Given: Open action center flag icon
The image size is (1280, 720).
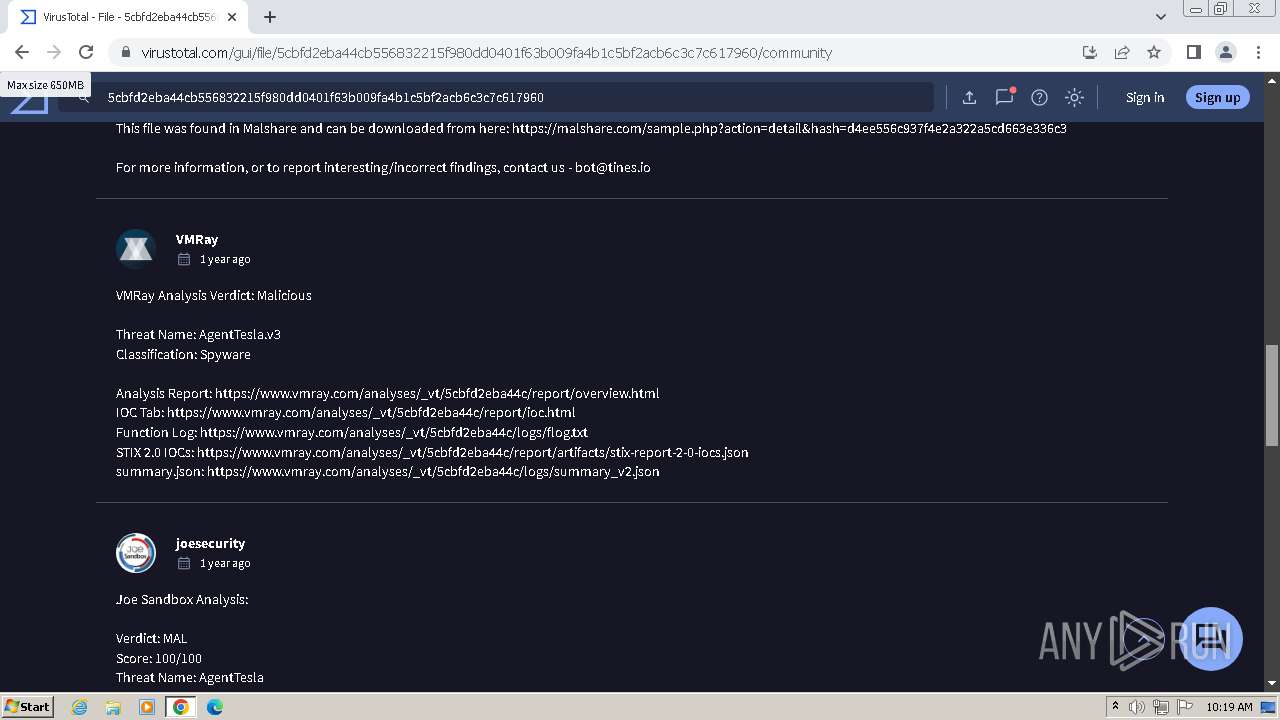Looking at the screenshot, I should pyautogui.click(x=1185, y=707).
